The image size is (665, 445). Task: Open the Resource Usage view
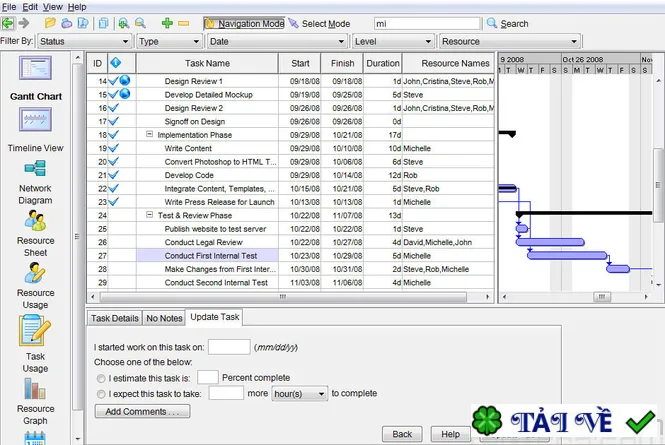pos(35,273)
